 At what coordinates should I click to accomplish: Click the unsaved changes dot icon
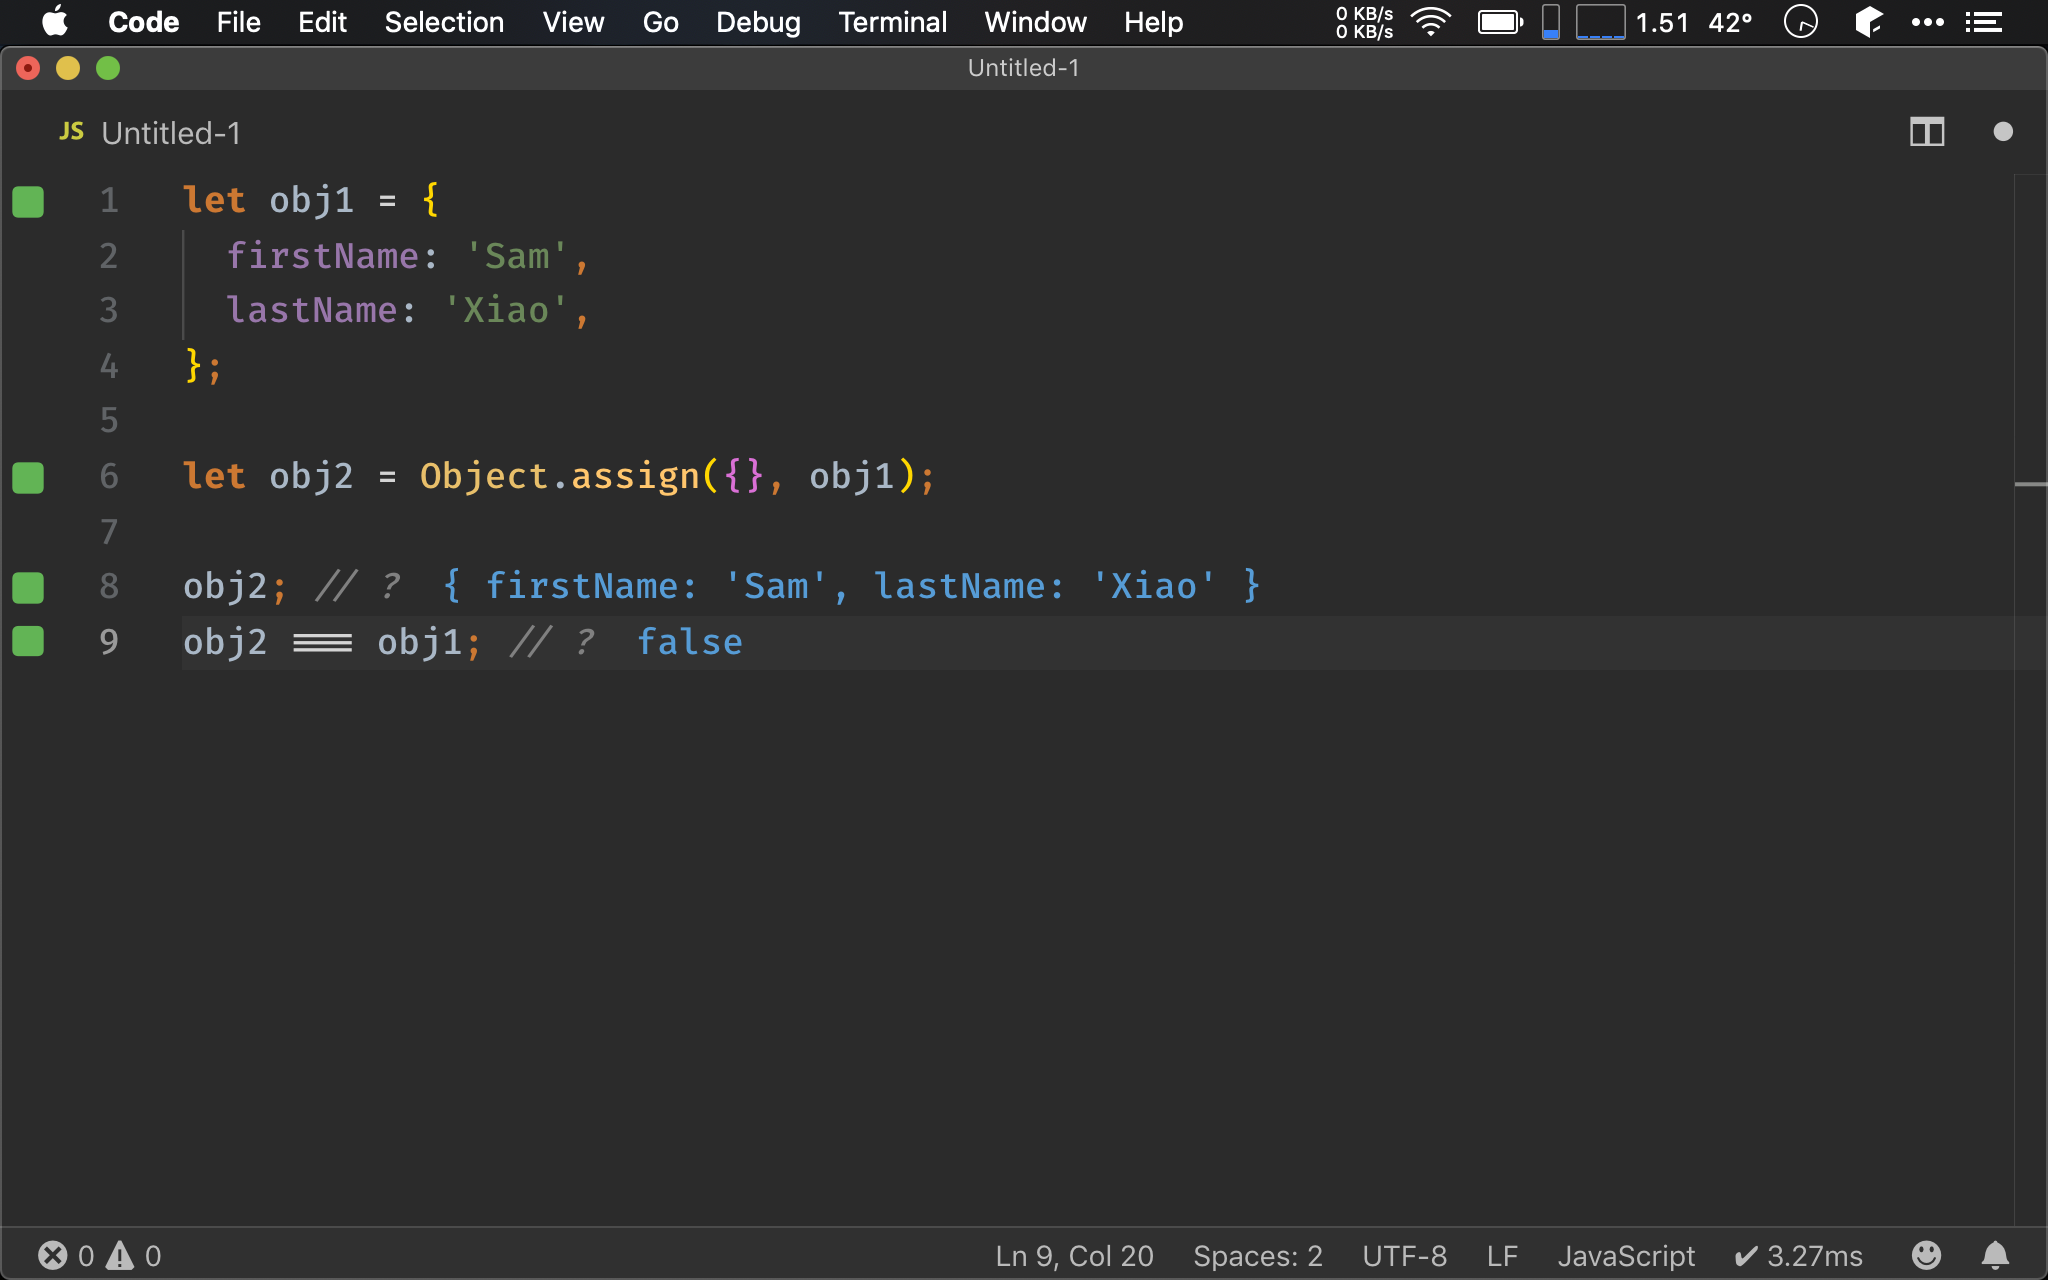click(x=2002, y=132)
